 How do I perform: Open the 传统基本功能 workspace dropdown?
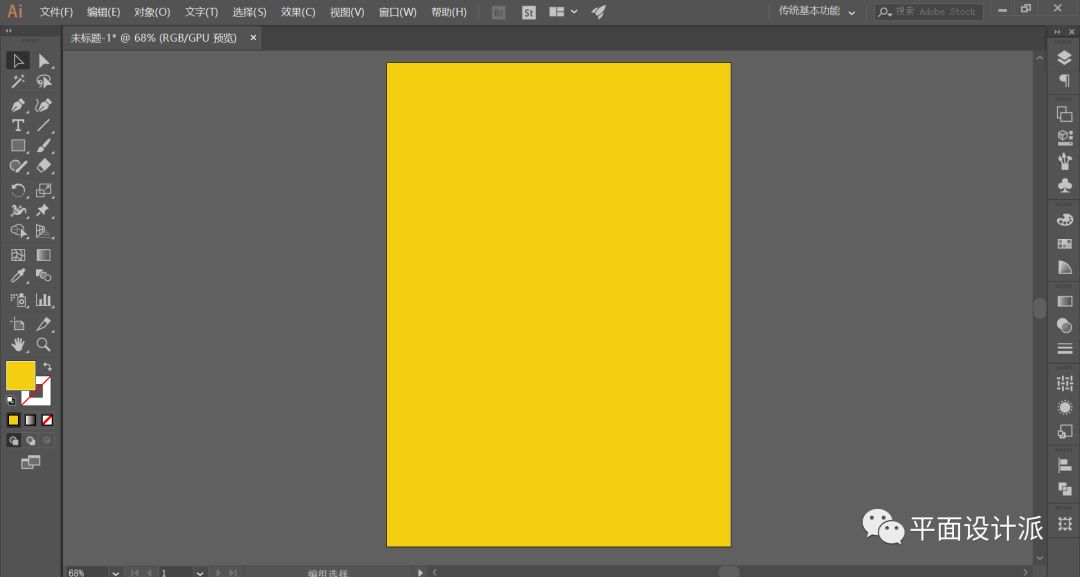tap(817, 12)
